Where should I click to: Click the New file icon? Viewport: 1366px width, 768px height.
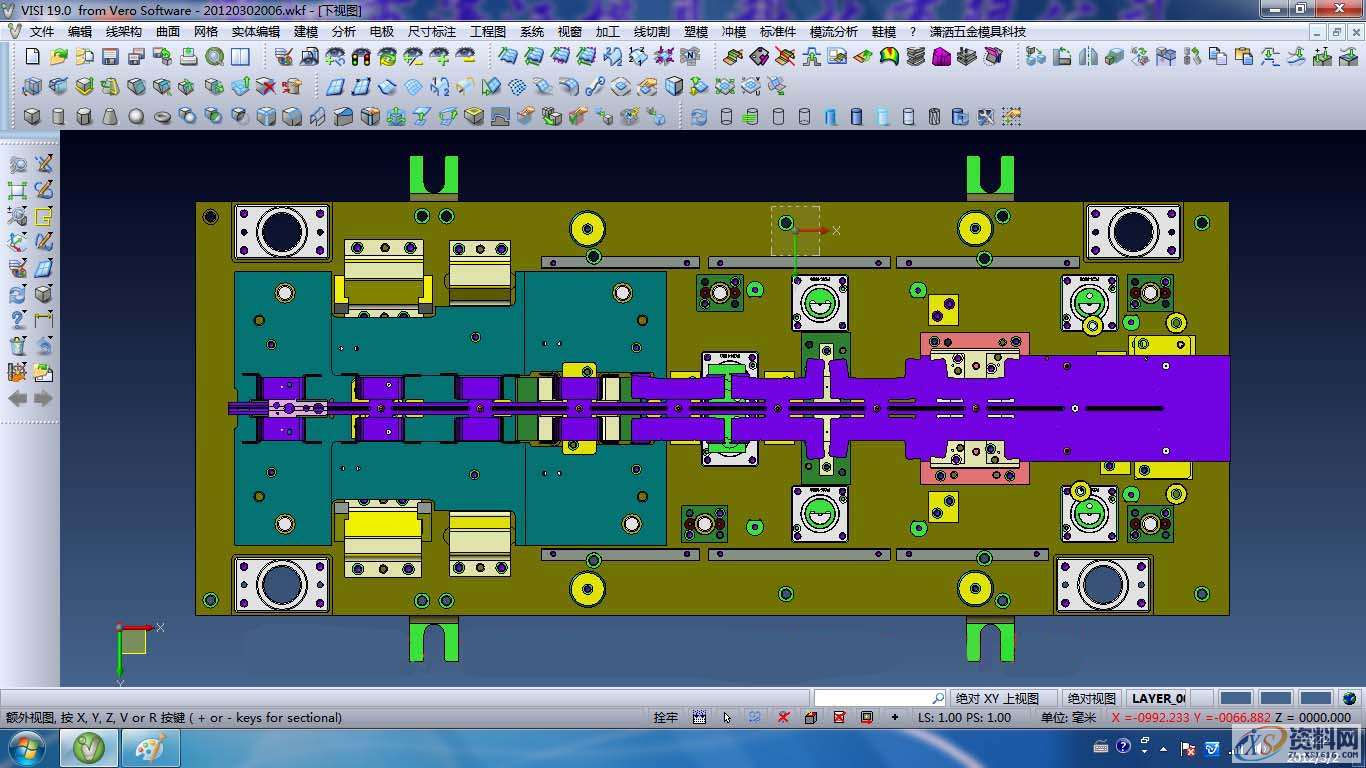33,57
